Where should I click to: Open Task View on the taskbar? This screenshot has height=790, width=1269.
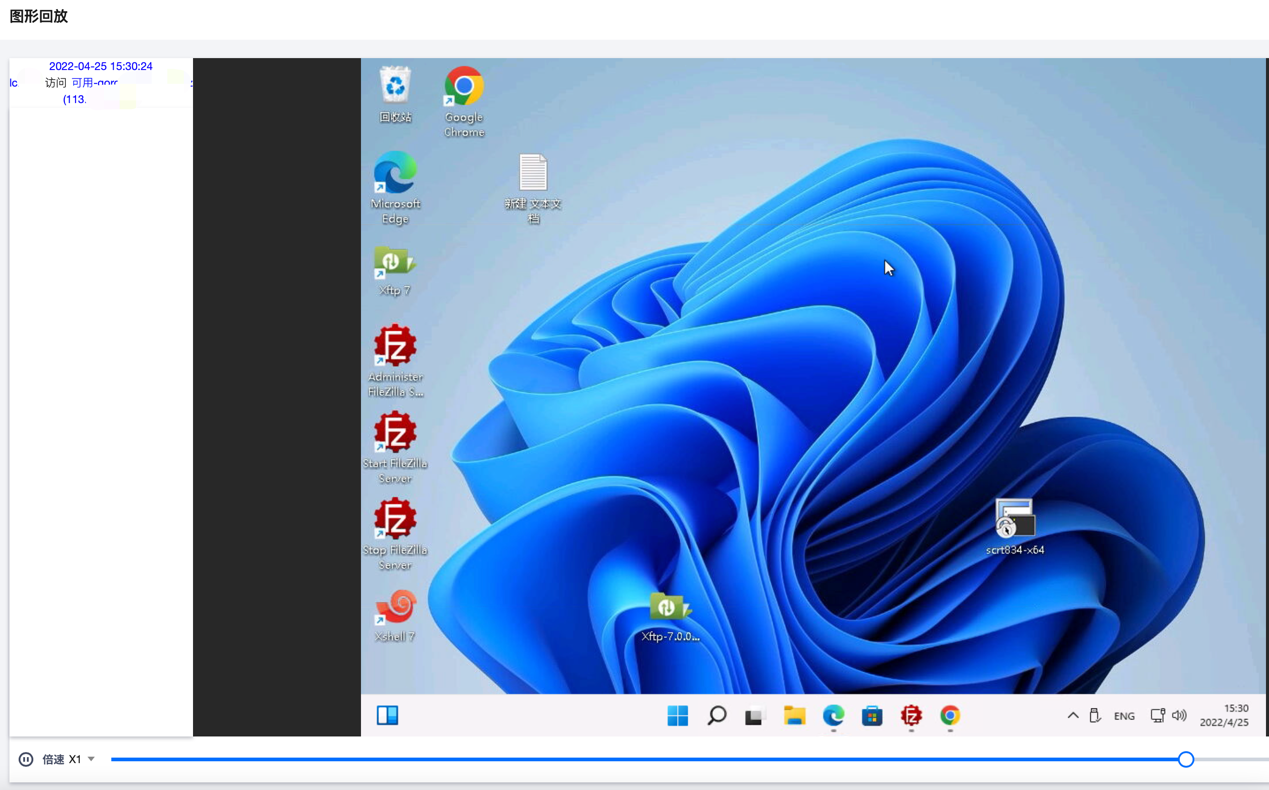point(754,716)
